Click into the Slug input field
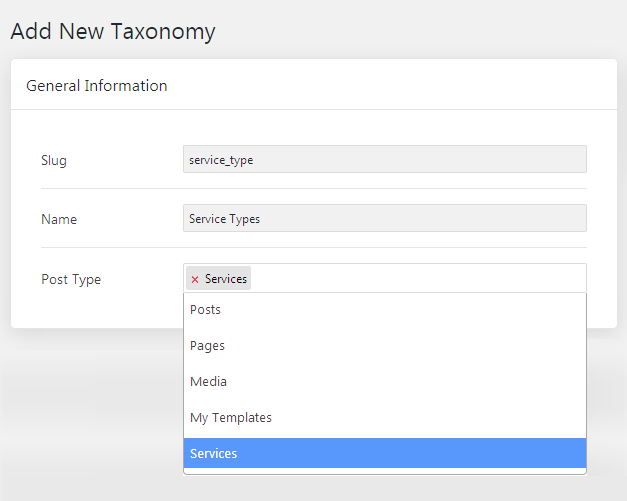The width and height of the screenshot is (627, 501). click(385, 159)
